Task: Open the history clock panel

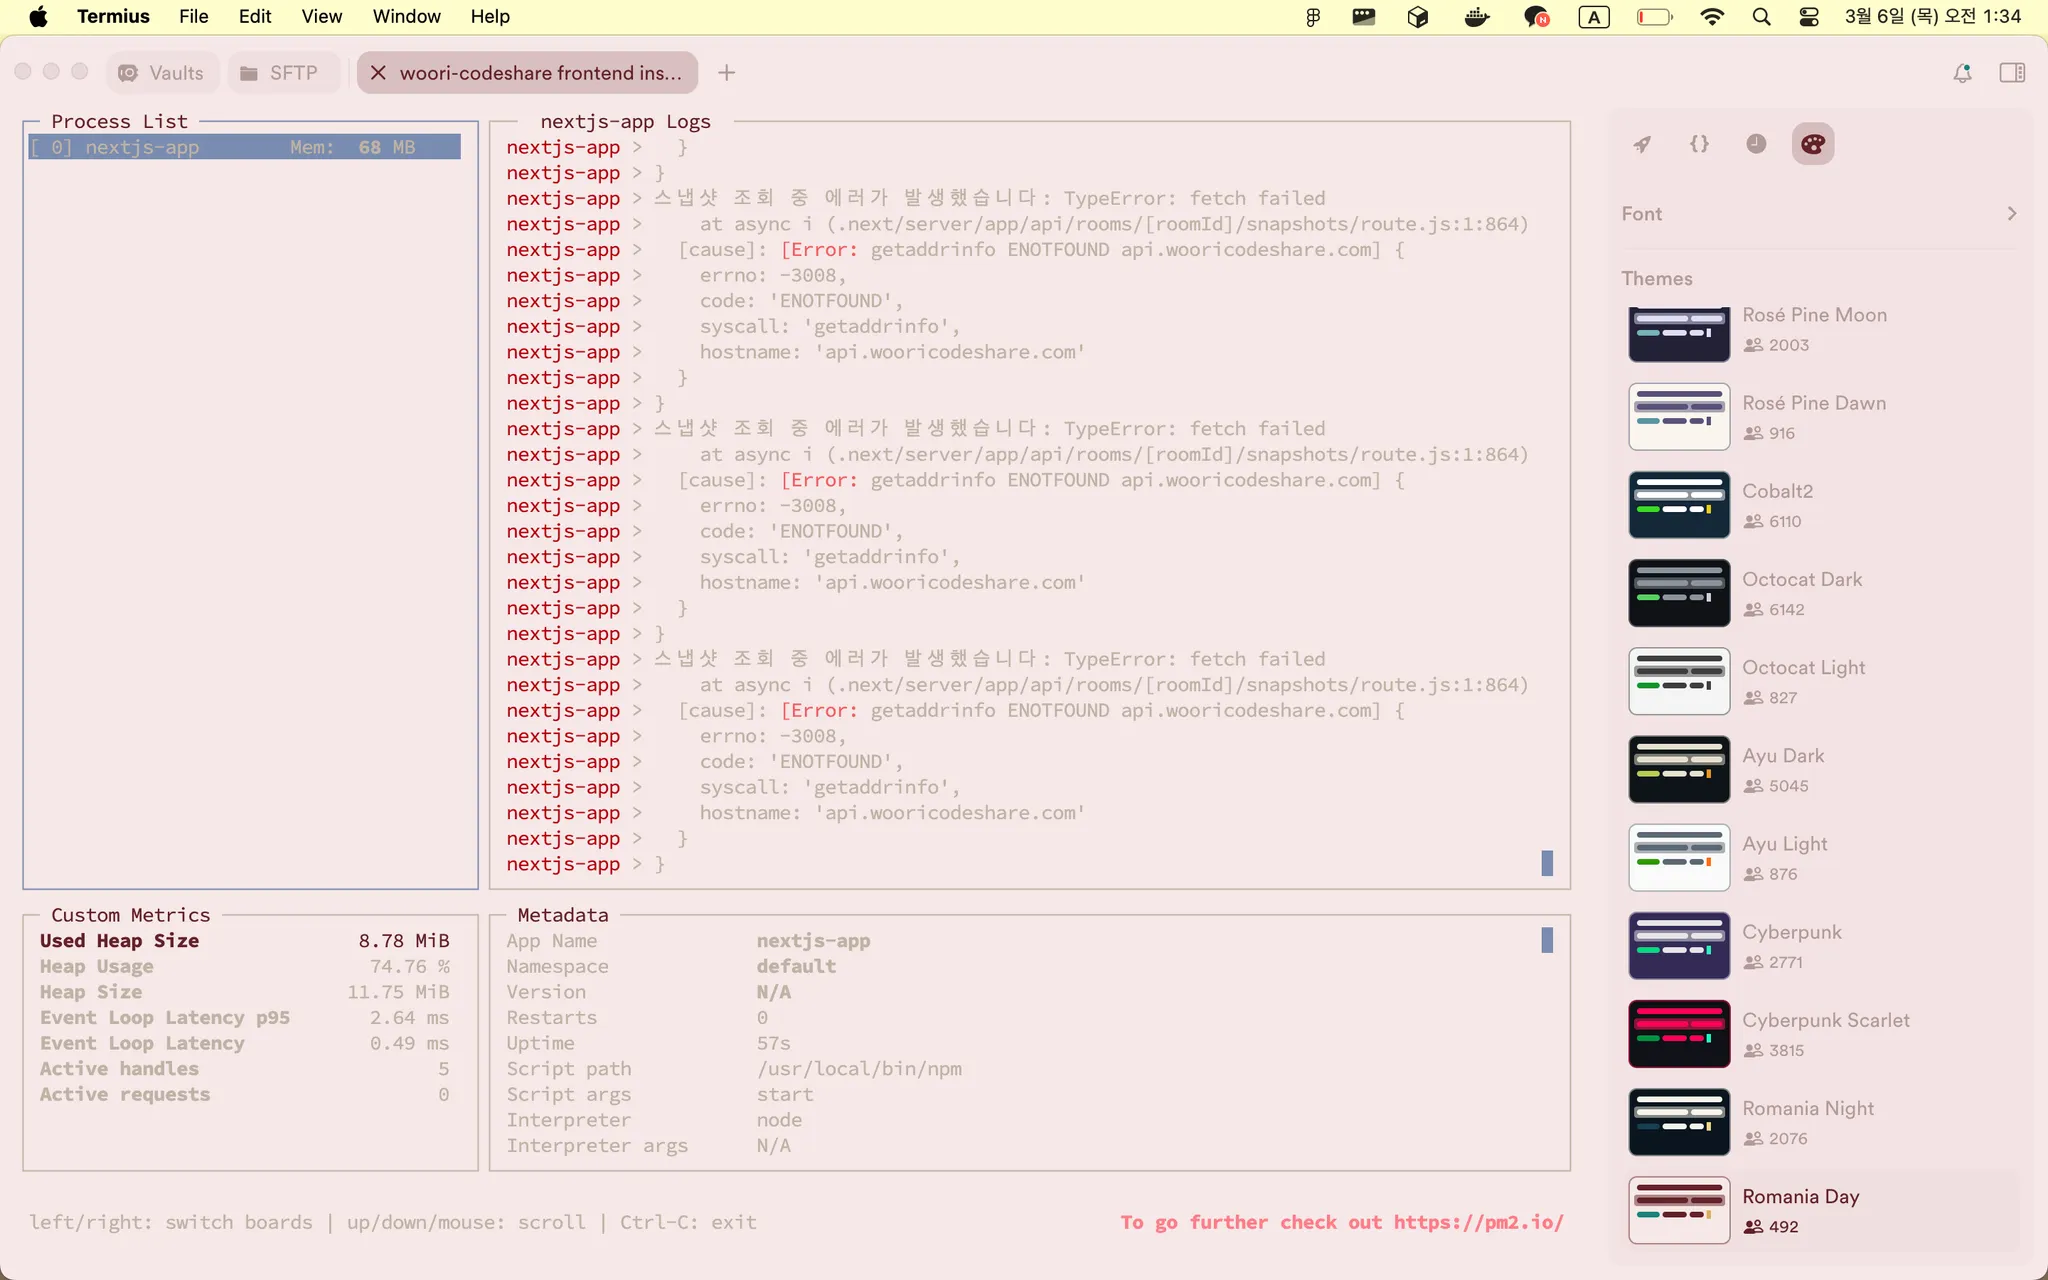Action: (x=1756, y=144)
